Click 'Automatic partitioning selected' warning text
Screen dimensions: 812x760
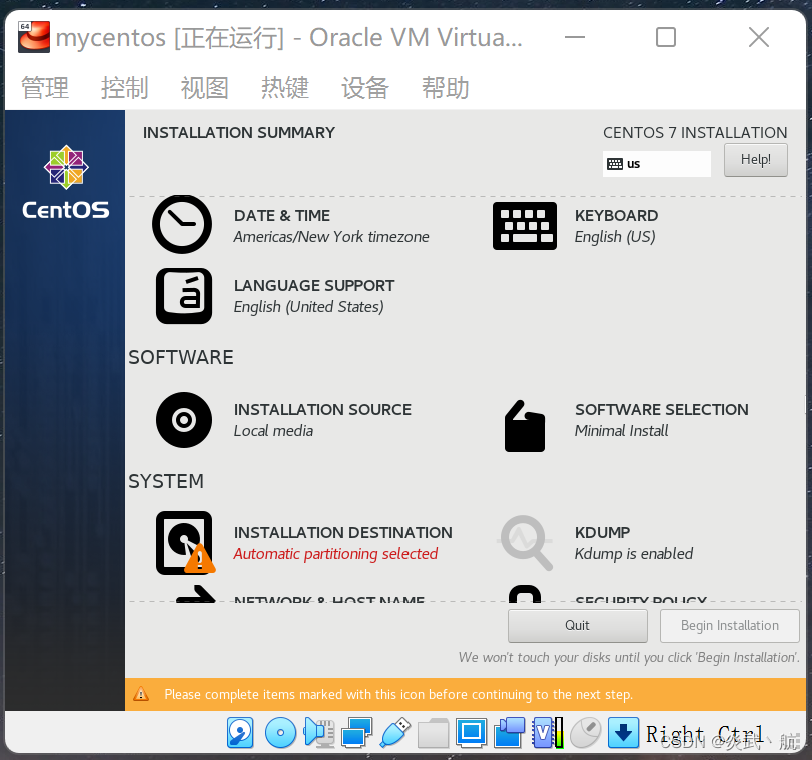coord(336,554)
